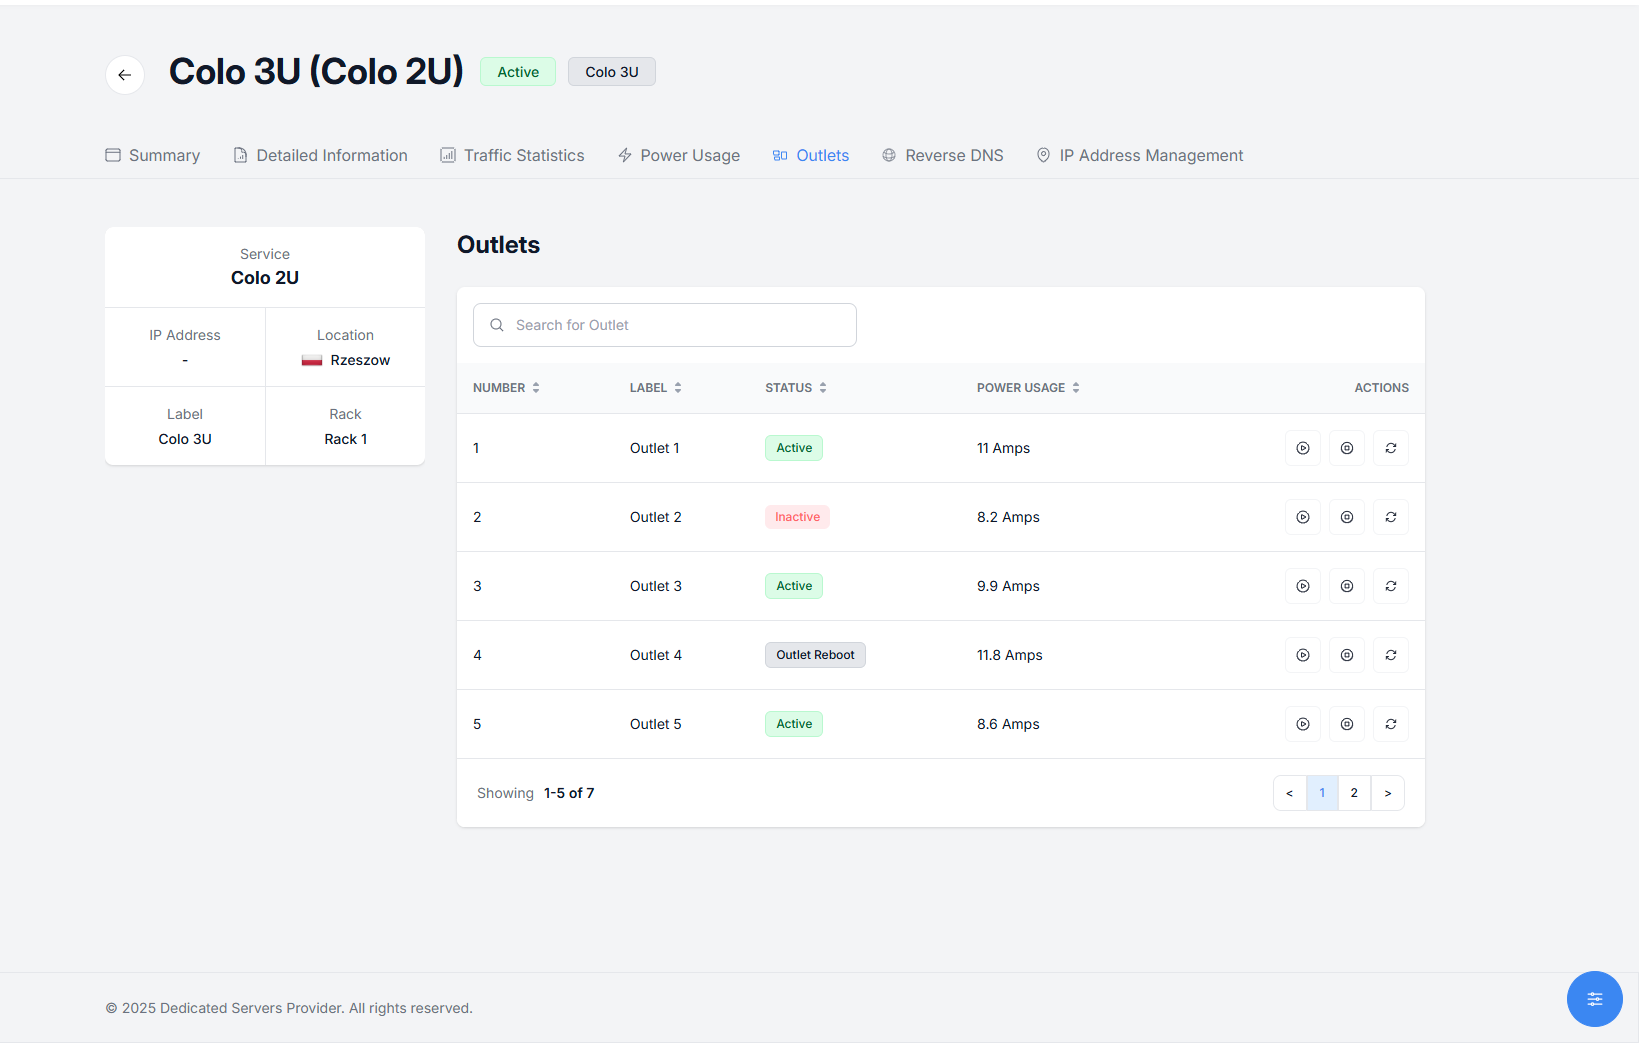1639x1043 pixels.
Task: Click the Outlet 5 label cell
Action: [x=656, y=724]
